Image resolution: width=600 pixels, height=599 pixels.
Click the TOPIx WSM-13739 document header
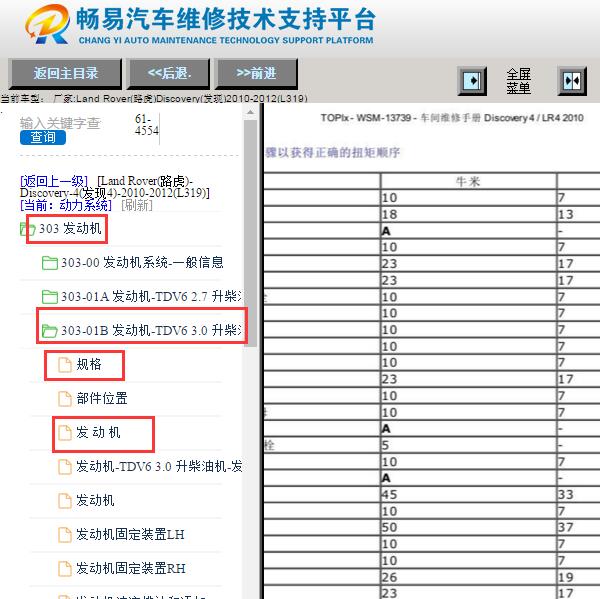[452, 118]
